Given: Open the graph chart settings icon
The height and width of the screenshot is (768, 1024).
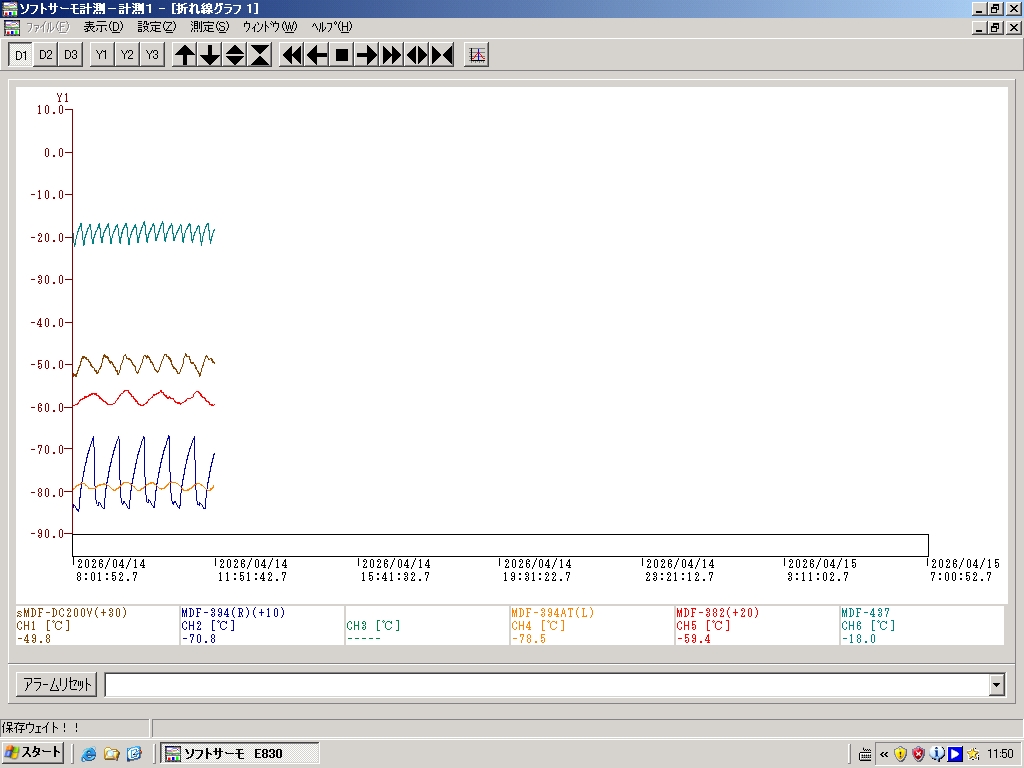Looking at the screenshot, I should [477, 55].
